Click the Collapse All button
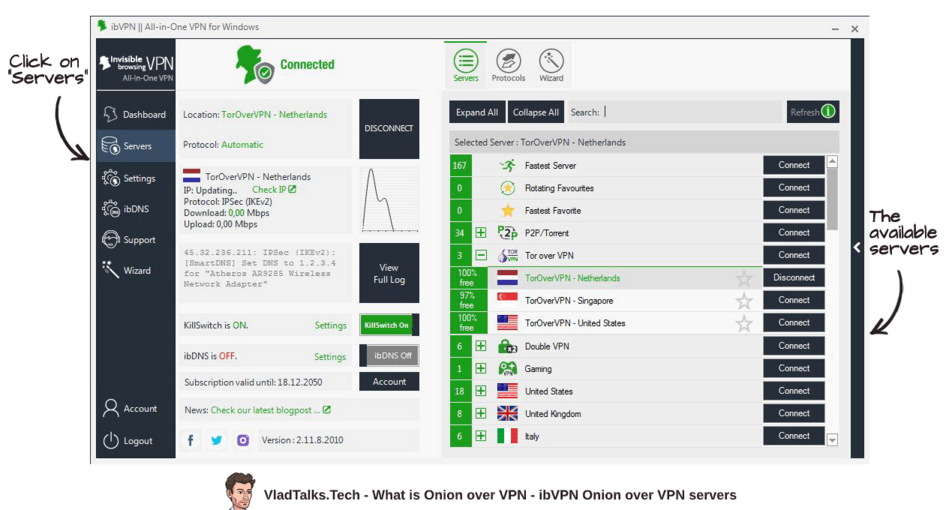This screenshot has width=946, height=510. [536, 112]
